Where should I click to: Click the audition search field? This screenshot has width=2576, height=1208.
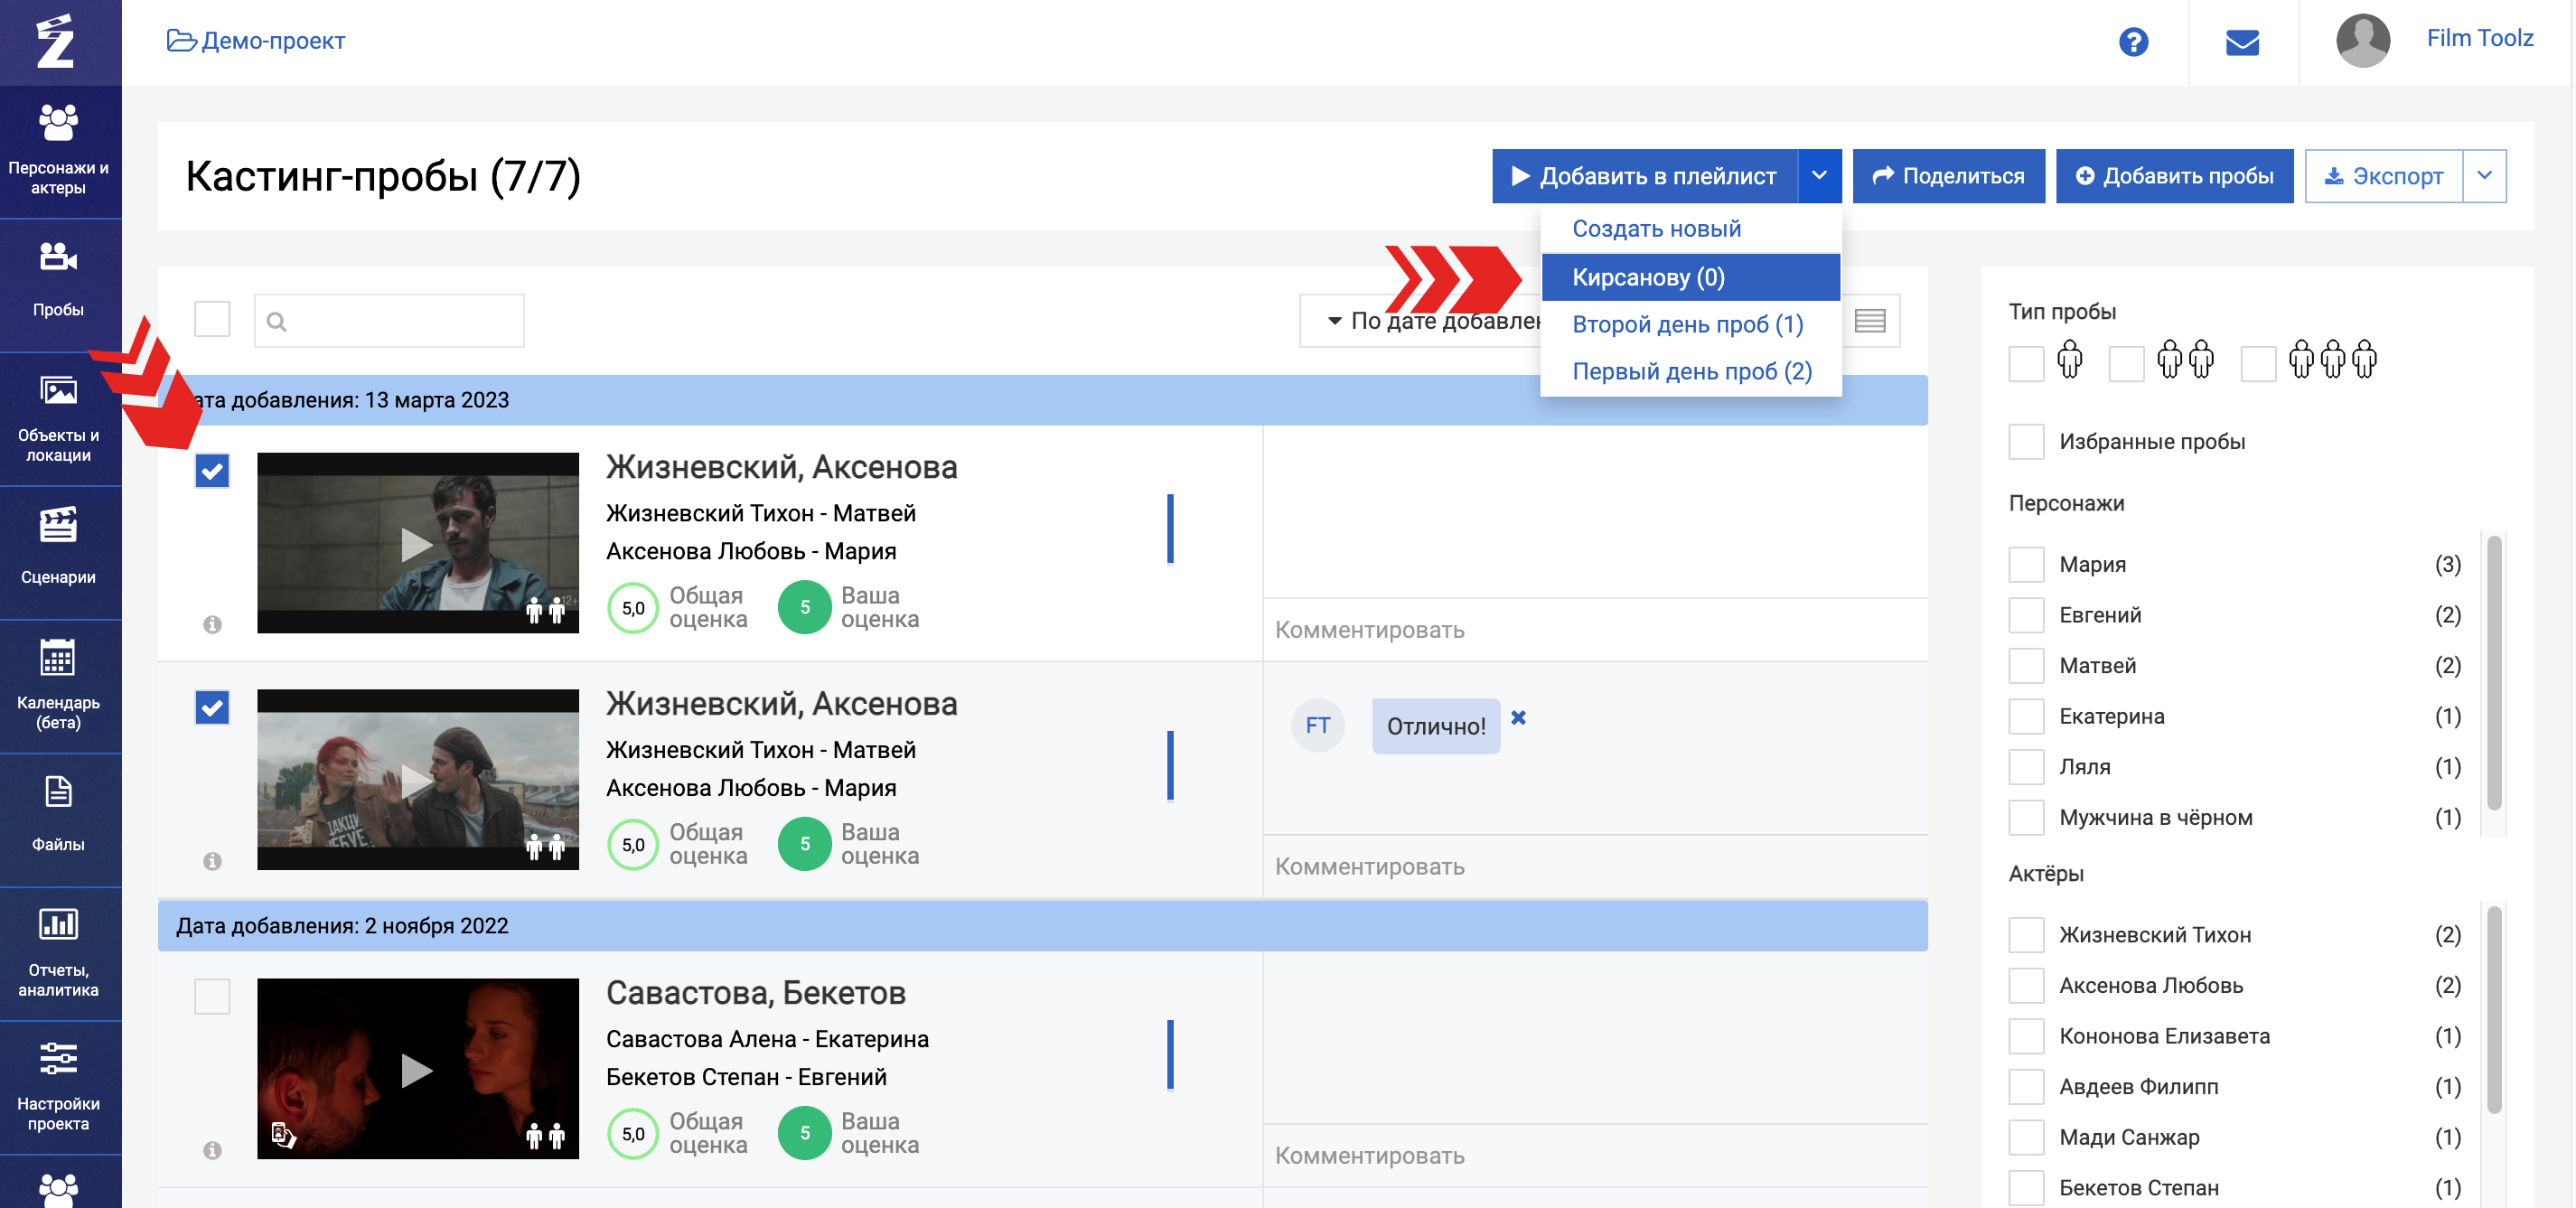[389, 321]
